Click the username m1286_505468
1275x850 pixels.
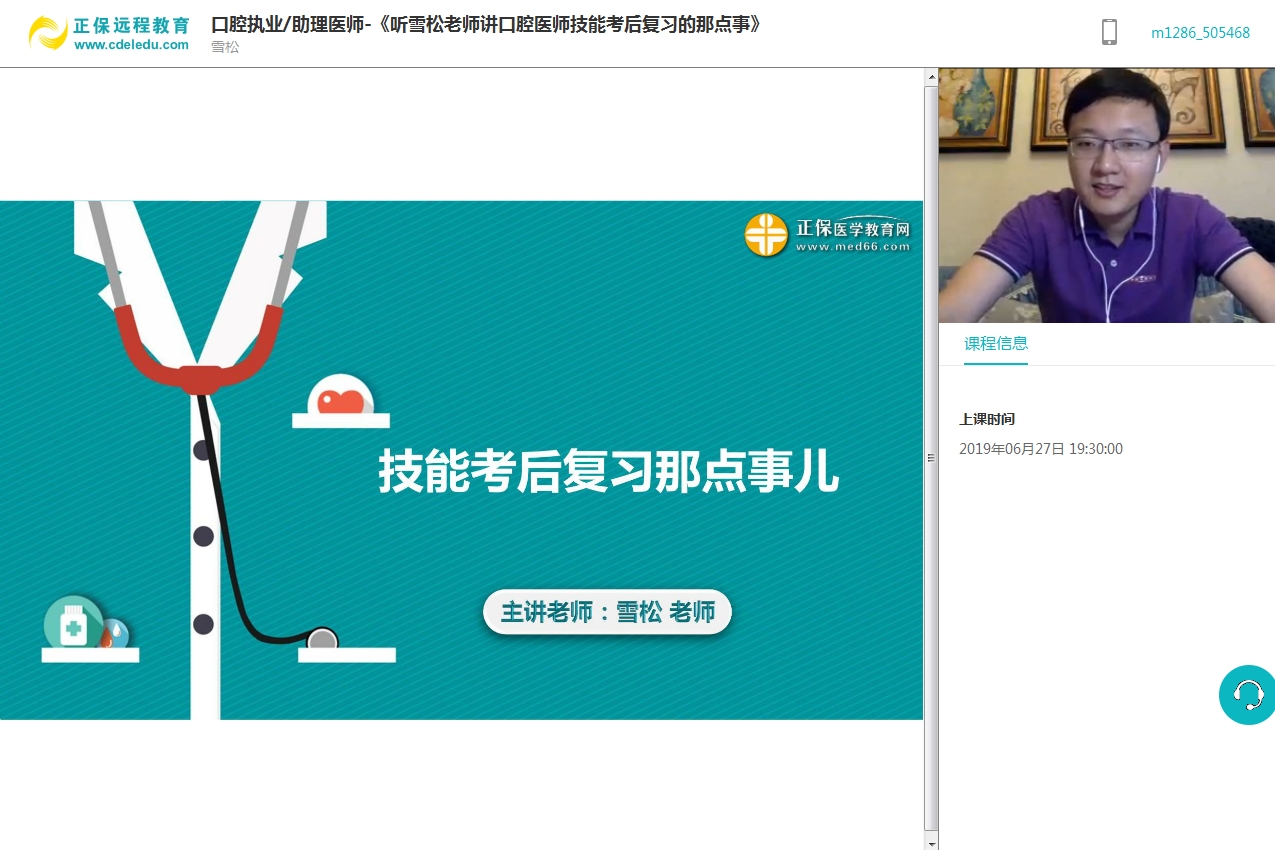coord(1200,33)
